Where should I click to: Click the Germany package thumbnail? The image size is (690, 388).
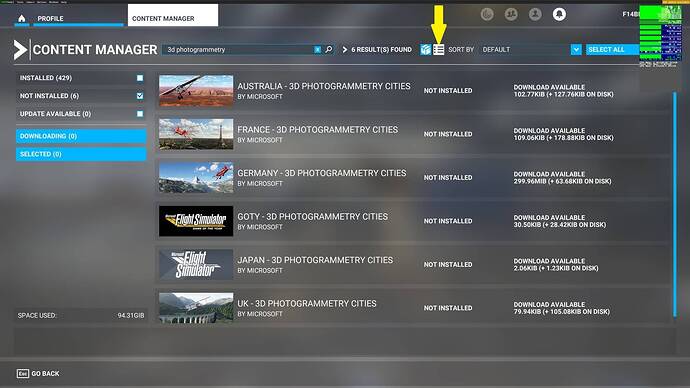(x=196, y=178)
